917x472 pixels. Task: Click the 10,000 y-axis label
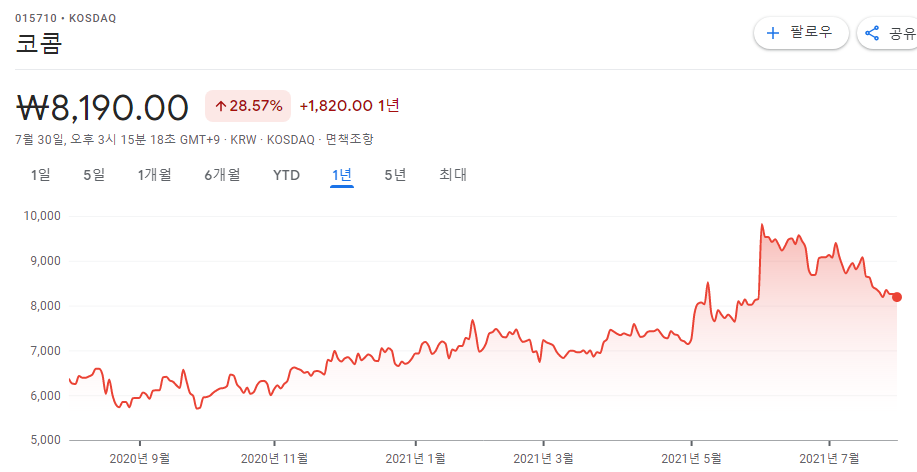pos(42,216)
